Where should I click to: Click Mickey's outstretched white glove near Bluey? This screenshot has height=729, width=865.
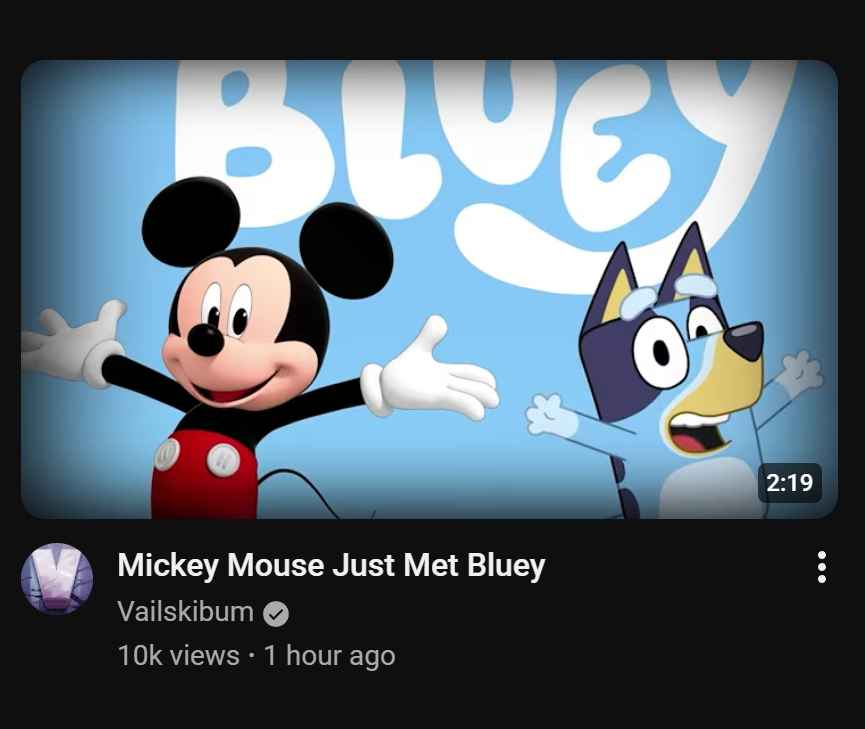430,371
